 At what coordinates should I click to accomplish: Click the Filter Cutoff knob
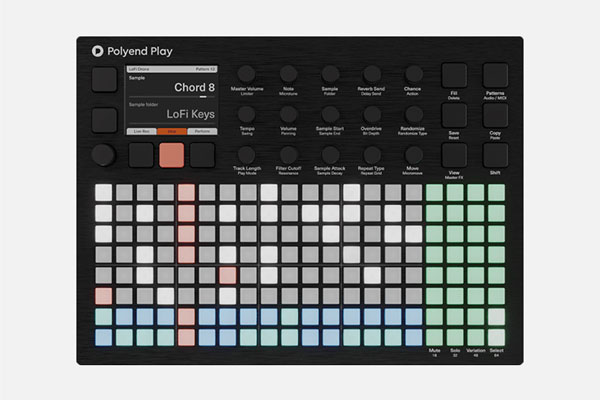[288, 155]
